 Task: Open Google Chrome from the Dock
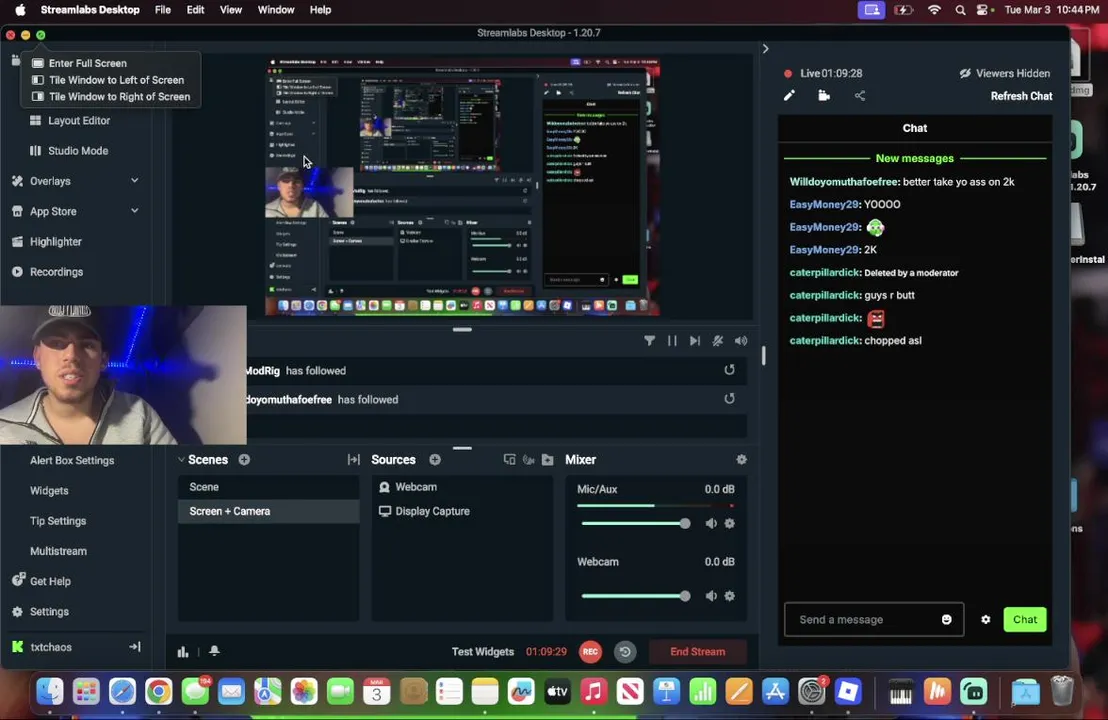[158, 692]
